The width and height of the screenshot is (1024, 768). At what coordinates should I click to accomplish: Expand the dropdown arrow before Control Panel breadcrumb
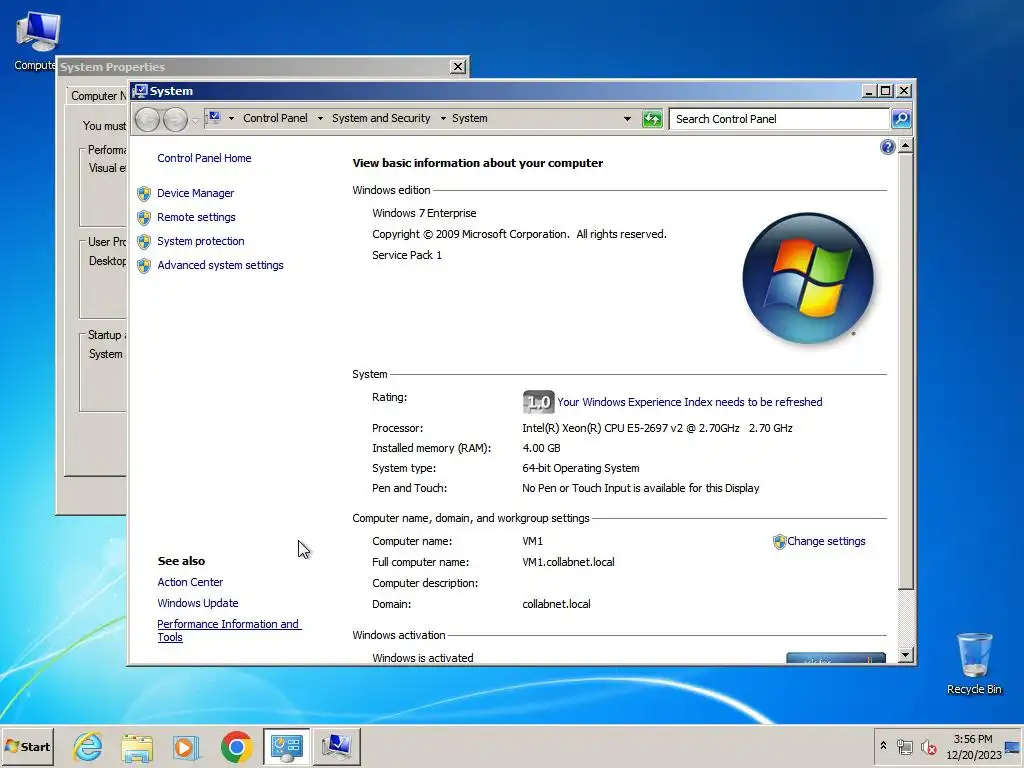point(231,119)
